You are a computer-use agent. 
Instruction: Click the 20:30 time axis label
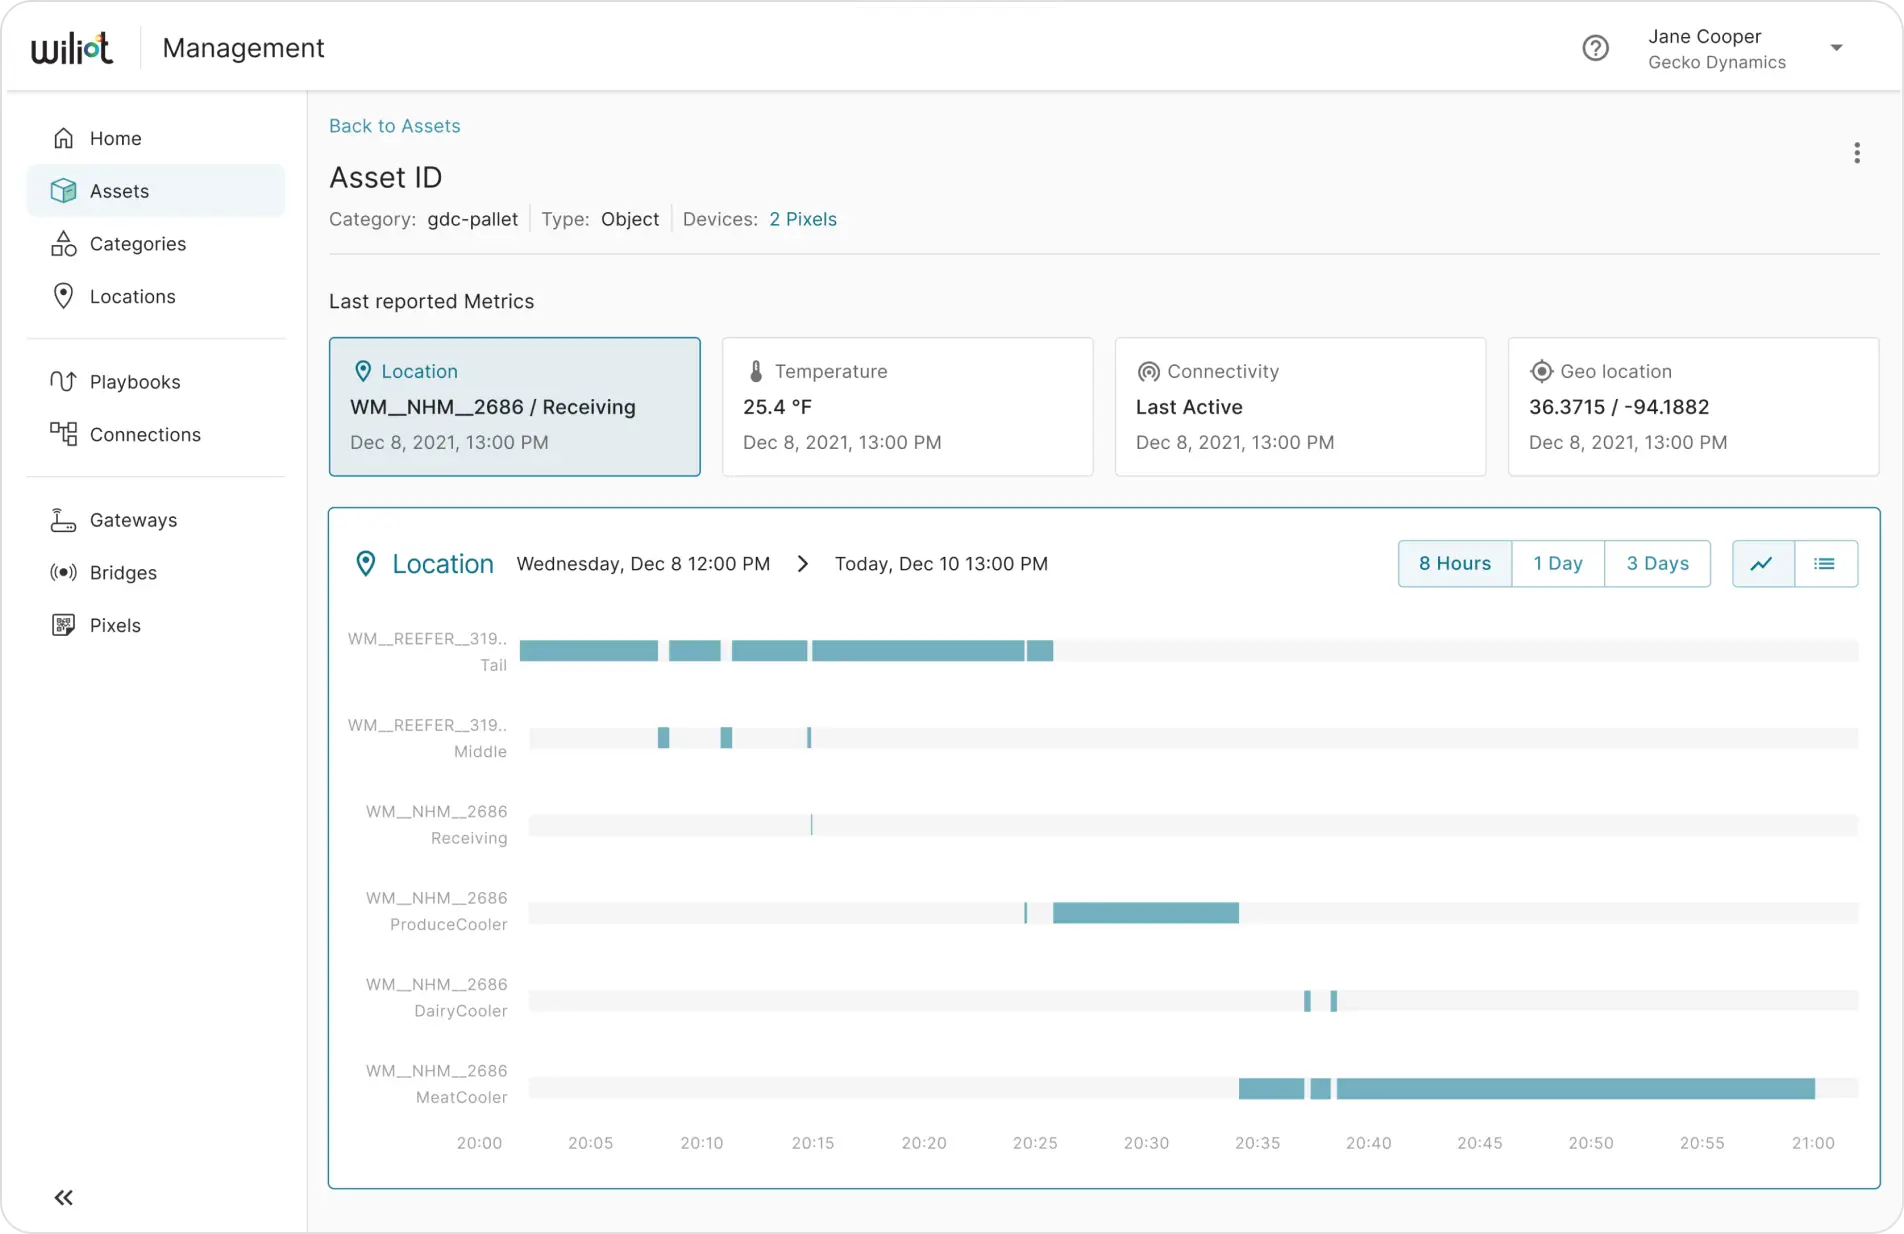[1146, 1143]
